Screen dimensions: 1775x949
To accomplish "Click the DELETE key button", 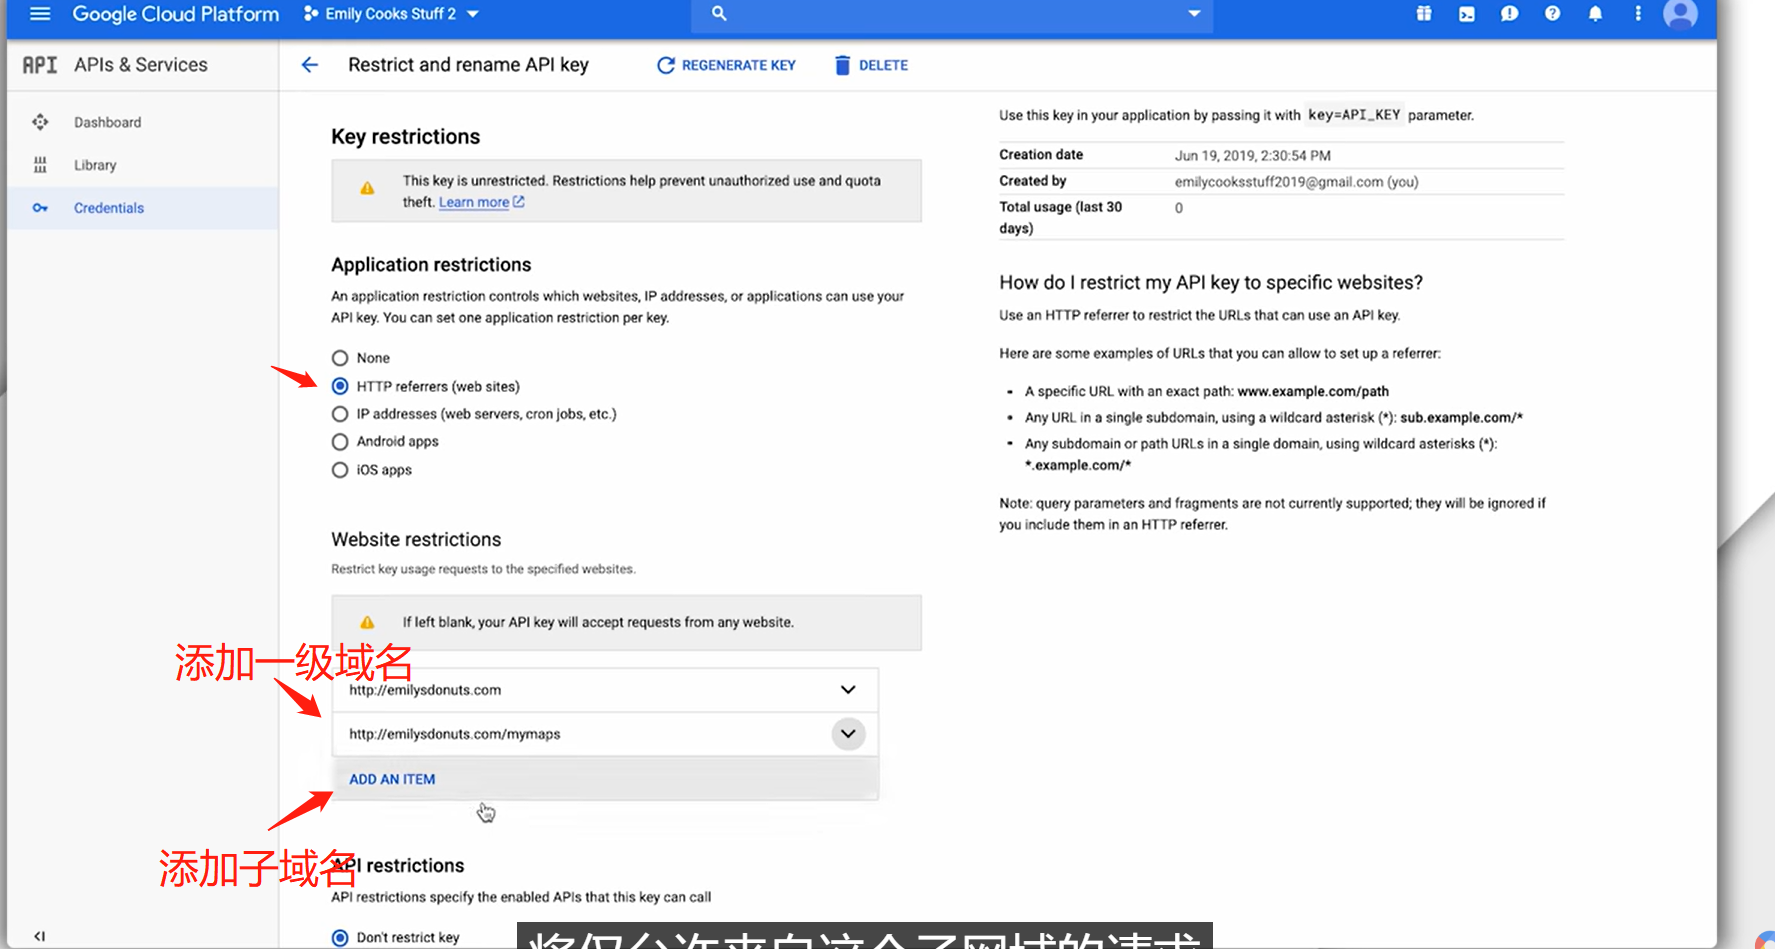I will pyautogui.click(x=871, y=65).
